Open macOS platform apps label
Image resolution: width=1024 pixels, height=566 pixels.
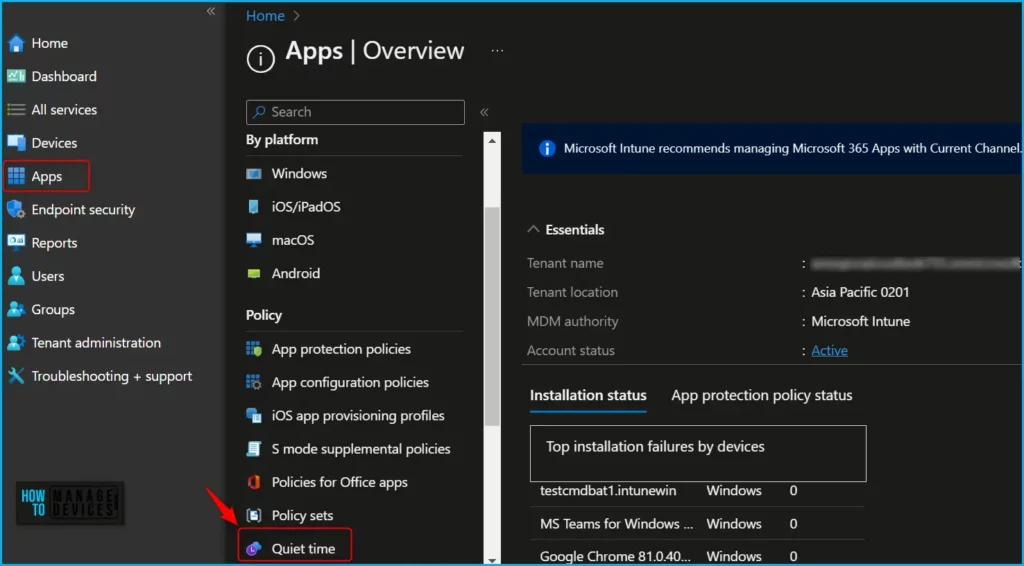(x=293, y=240)
